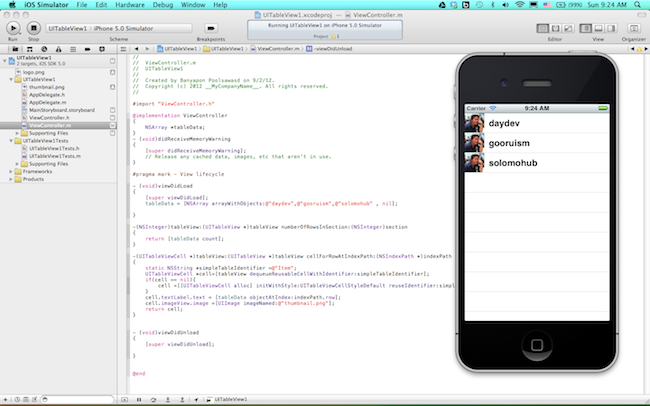650x406 pixels.
Task: Select the Version editor mode button
Action: click(x=568, y=28)
